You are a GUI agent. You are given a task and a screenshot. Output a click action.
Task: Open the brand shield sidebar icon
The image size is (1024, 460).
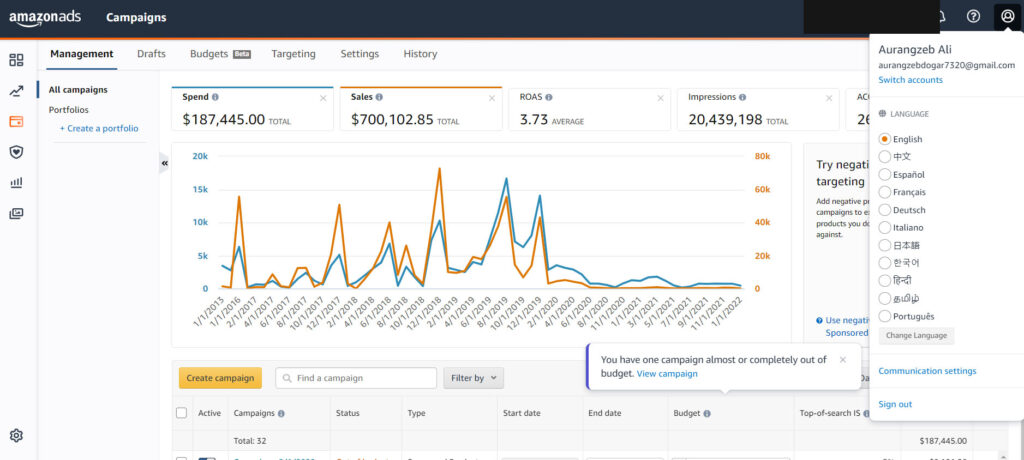pos(16,152)
